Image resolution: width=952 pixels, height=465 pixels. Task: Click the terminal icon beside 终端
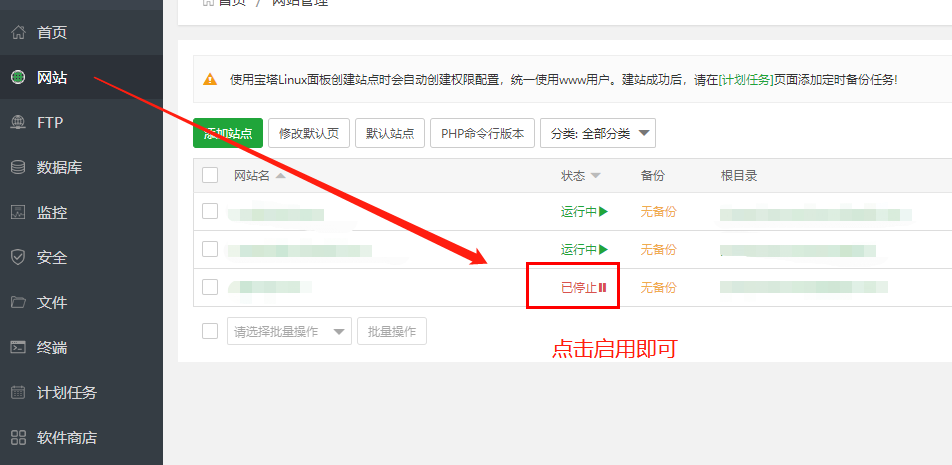(19, 348)
